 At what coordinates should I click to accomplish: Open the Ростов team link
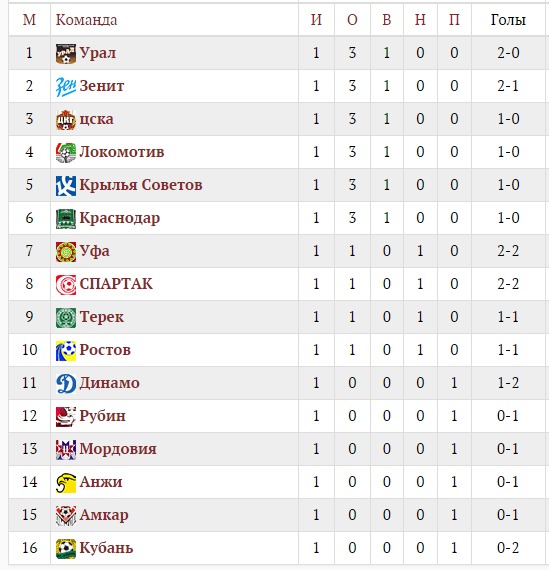coord(105,350)
